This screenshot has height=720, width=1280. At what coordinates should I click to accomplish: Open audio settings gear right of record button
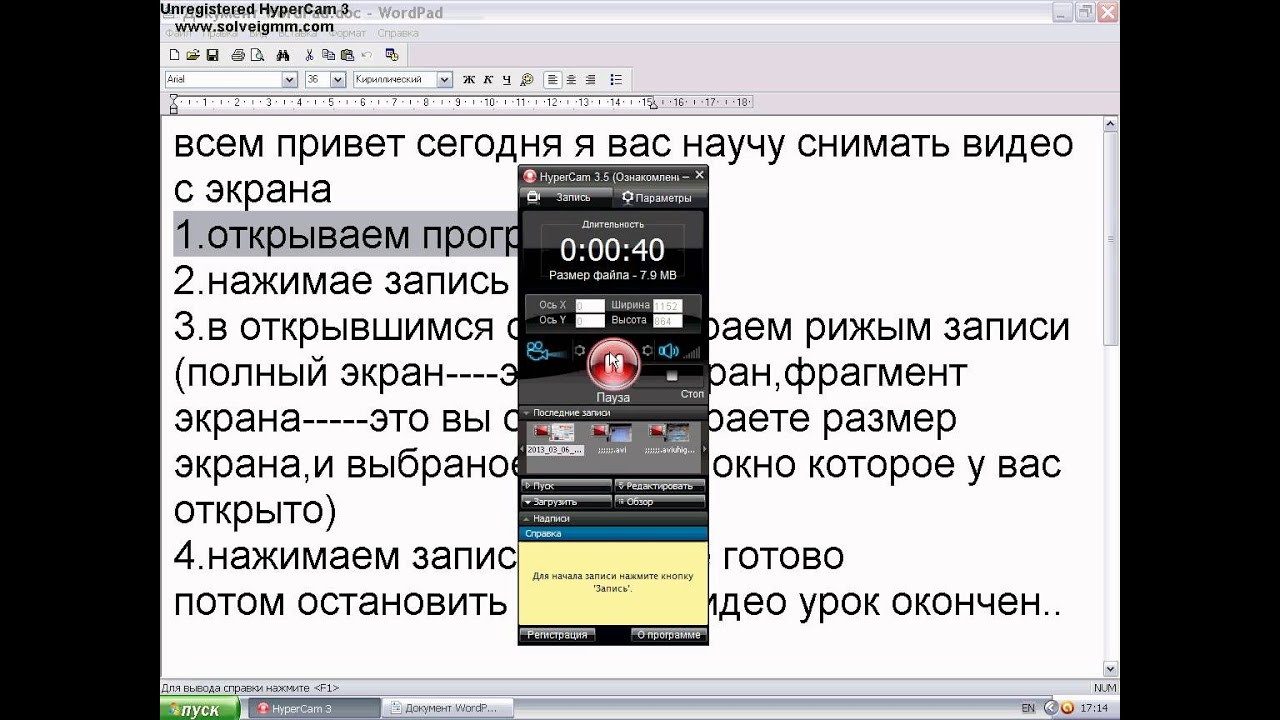pos(648,351)
